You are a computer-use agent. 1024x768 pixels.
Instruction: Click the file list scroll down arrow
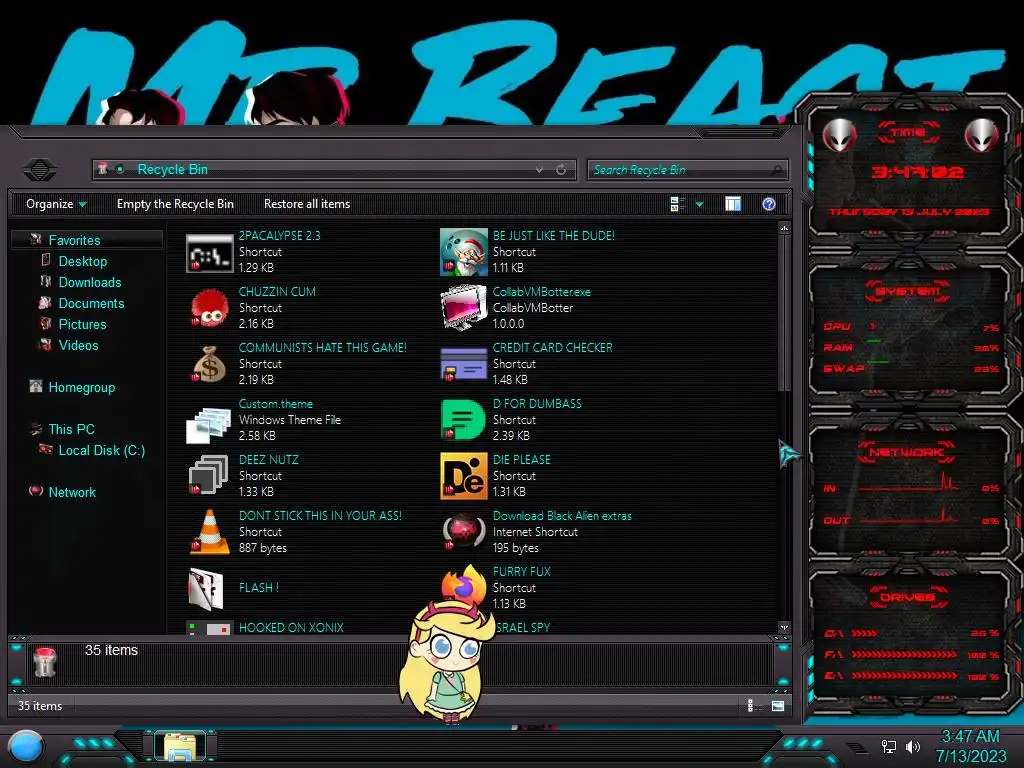(x=784, y=628)
